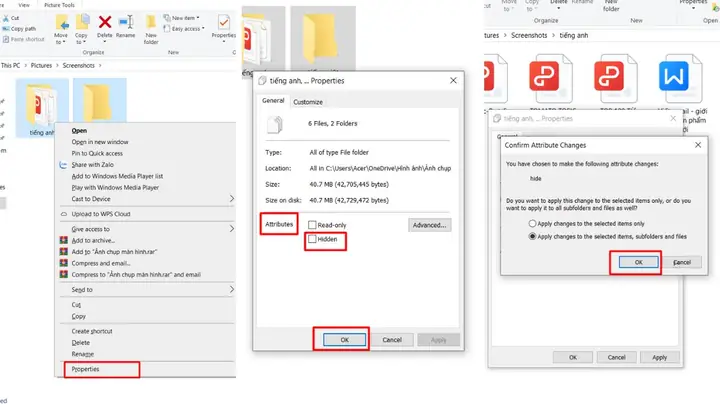The image size is (720, 405).
Task: Expand the Give access to submenu
Action: [x=231, y=229]
